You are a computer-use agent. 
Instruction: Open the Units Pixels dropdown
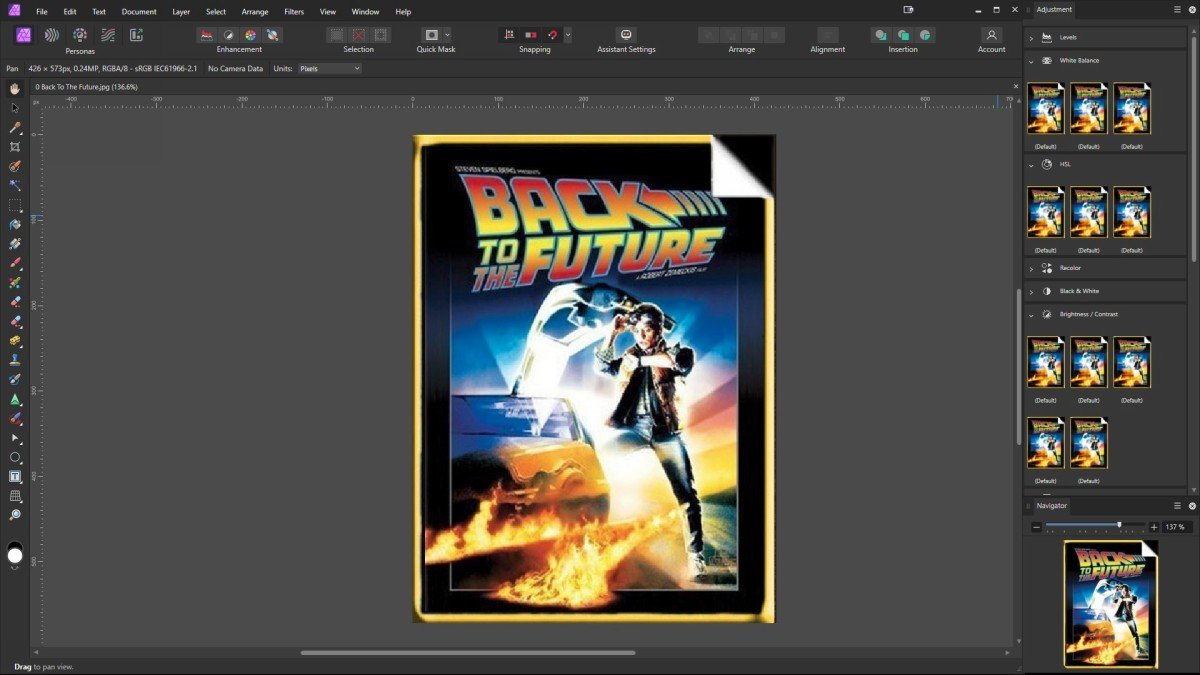point(329,68)
